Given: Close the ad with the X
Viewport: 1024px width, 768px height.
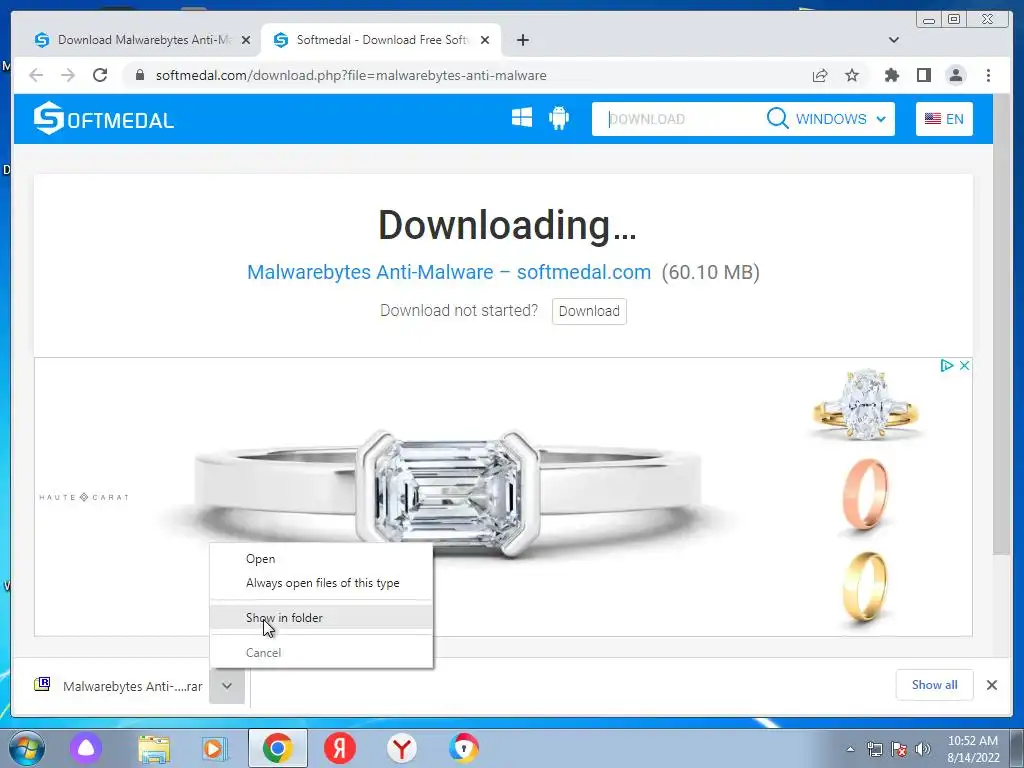Looking at the screenshot, I should [964, 366].
